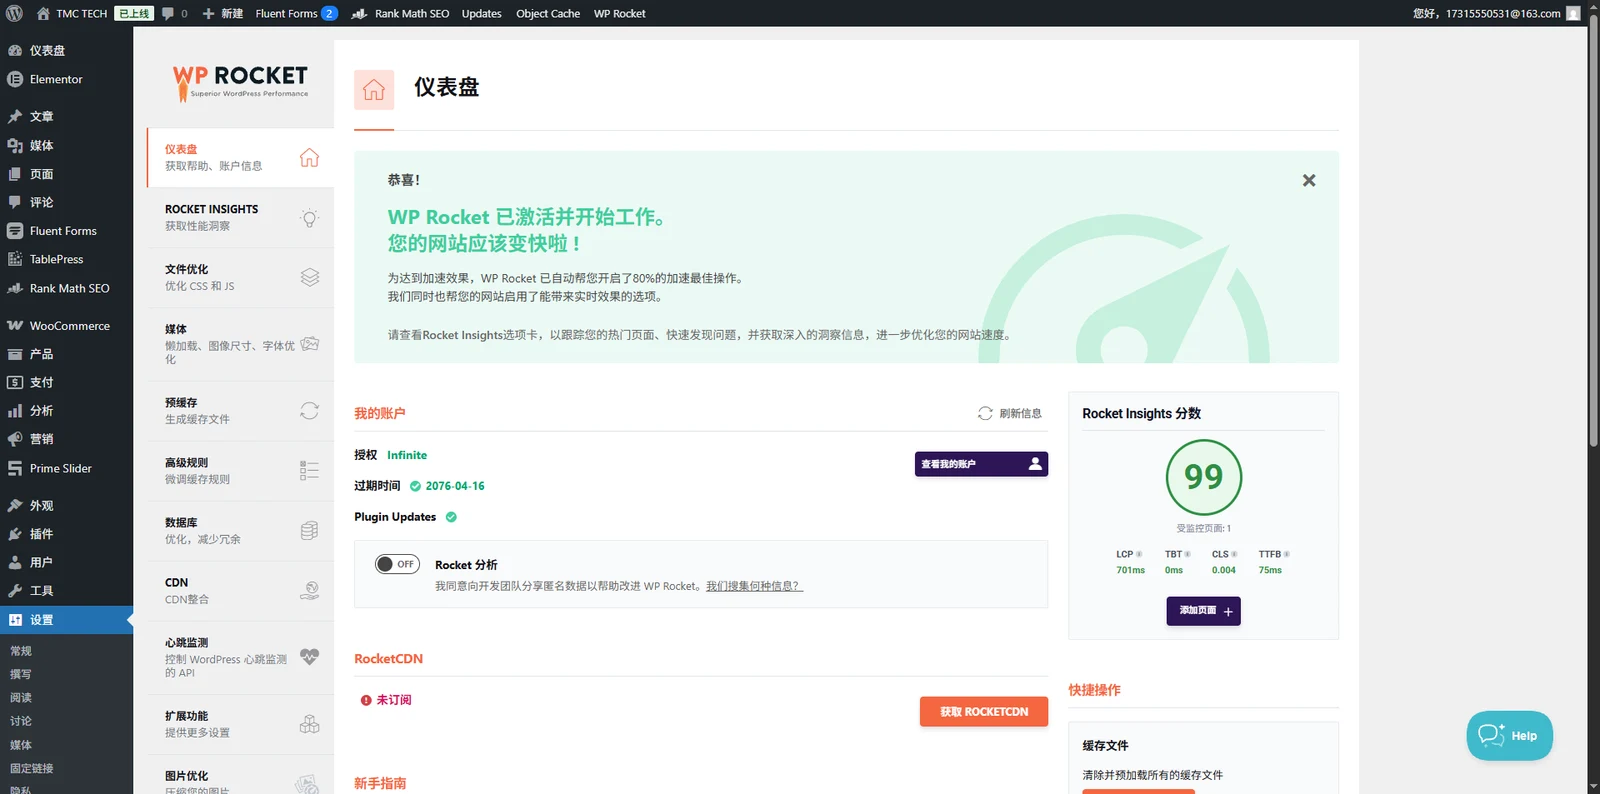The width and height of the screenshot is (1600, 794).
Task: Click the green check icon beside Plugin Updates
Action: 451,517
